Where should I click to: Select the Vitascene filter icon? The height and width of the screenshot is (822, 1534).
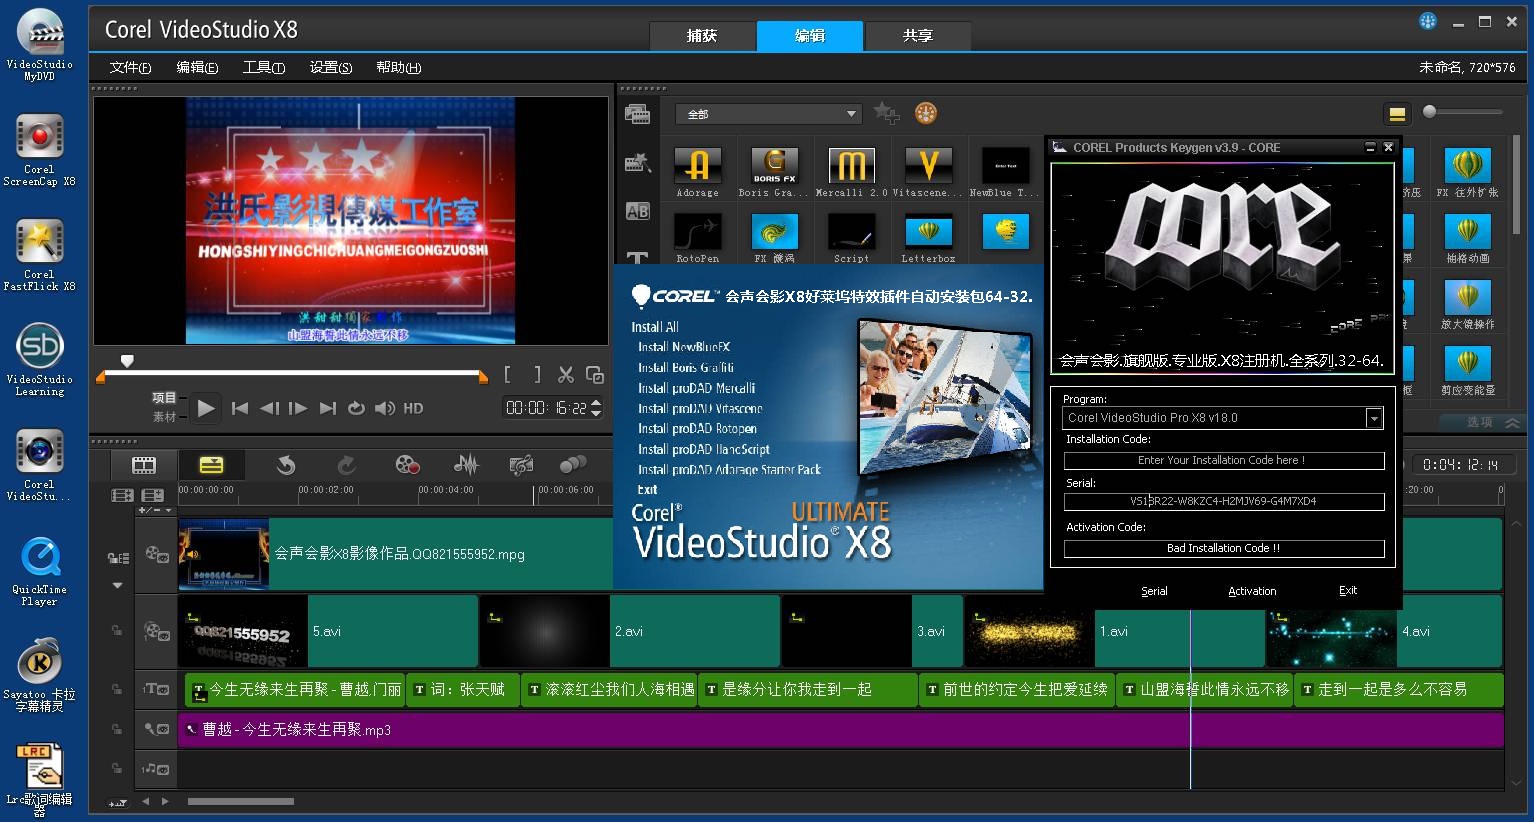pos(929,166)
